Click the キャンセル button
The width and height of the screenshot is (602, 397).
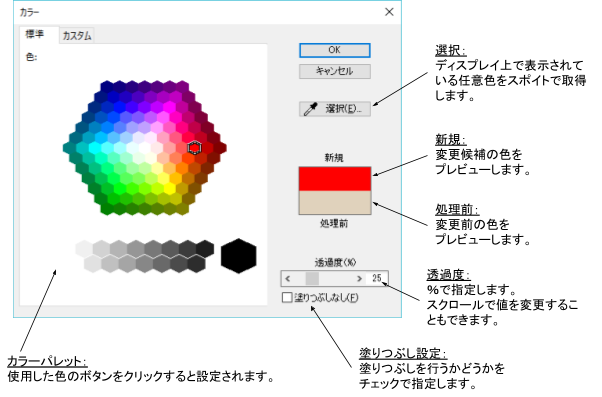334,71
